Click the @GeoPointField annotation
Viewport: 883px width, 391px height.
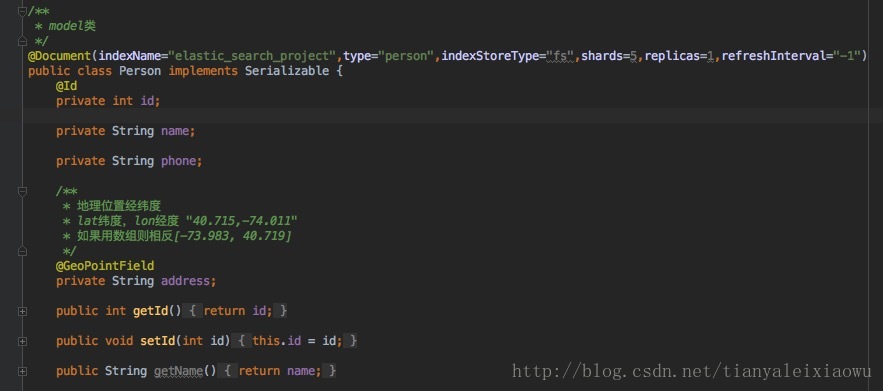click(x=105, y=266)
